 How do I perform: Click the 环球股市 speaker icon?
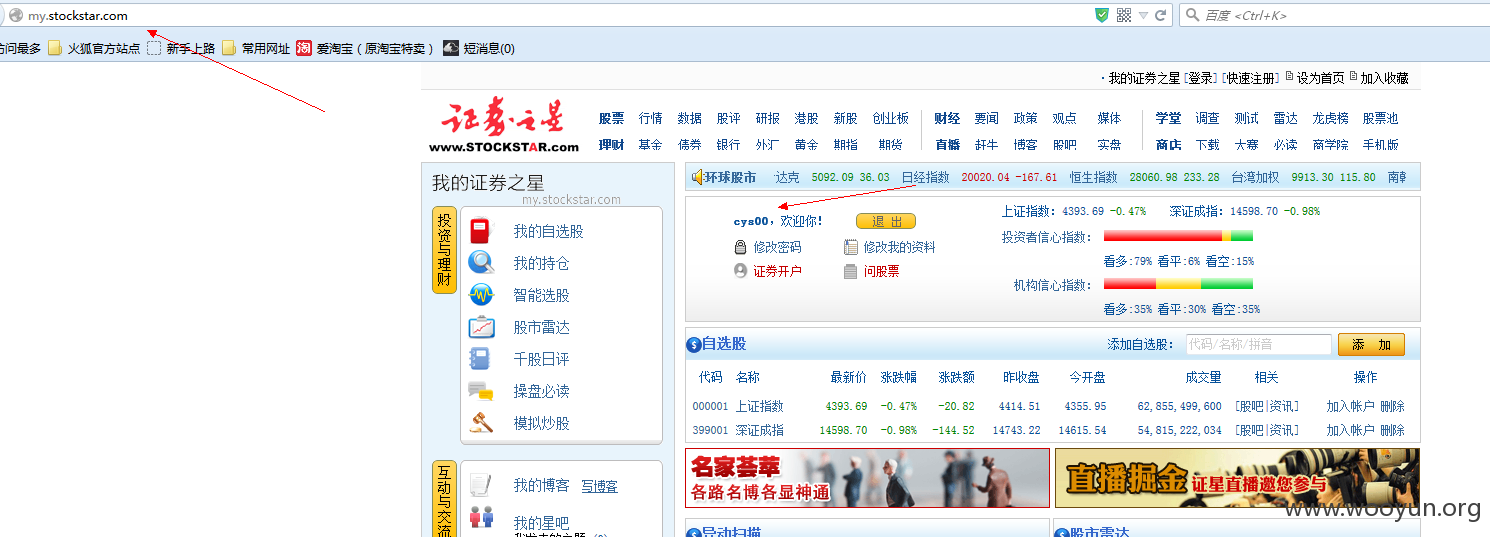pyautogui.click(x=698, y=177)
